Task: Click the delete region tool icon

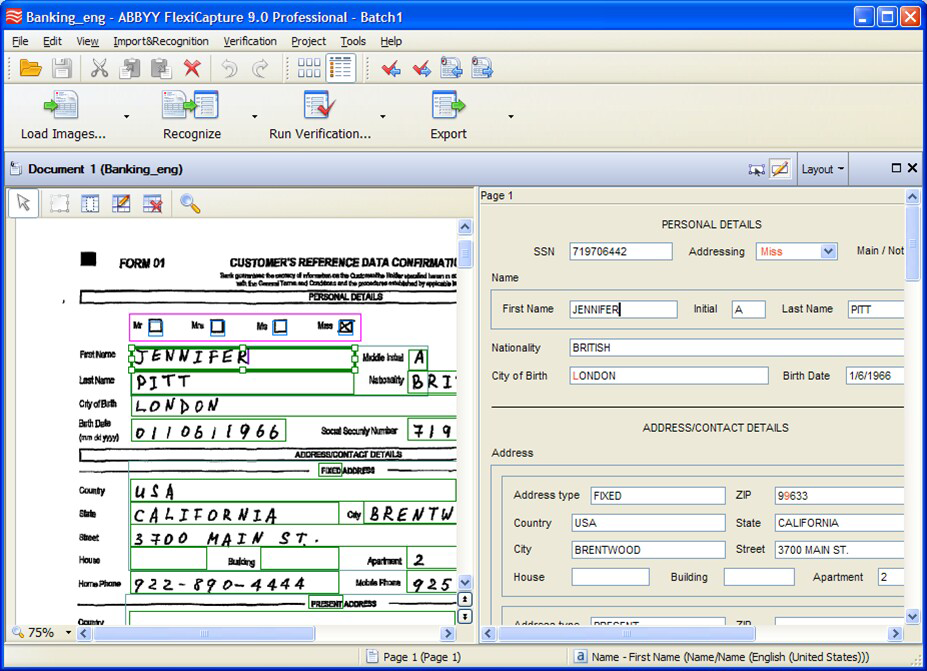Action: tap(153, 204)
